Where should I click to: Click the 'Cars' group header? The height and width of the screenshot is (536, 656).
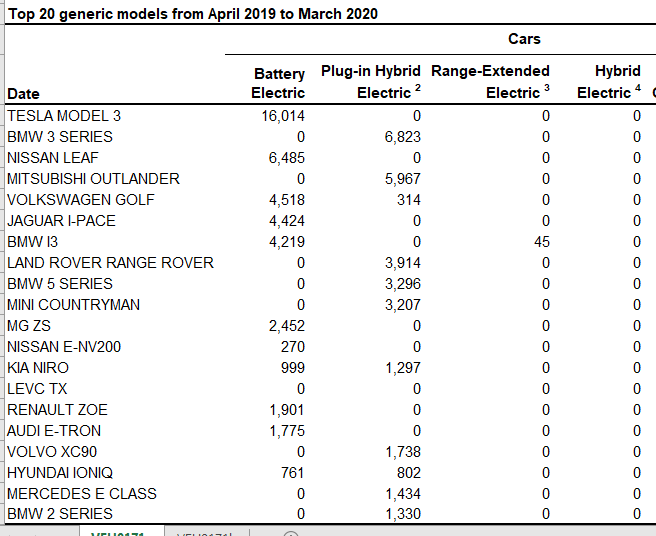point(524,39)
